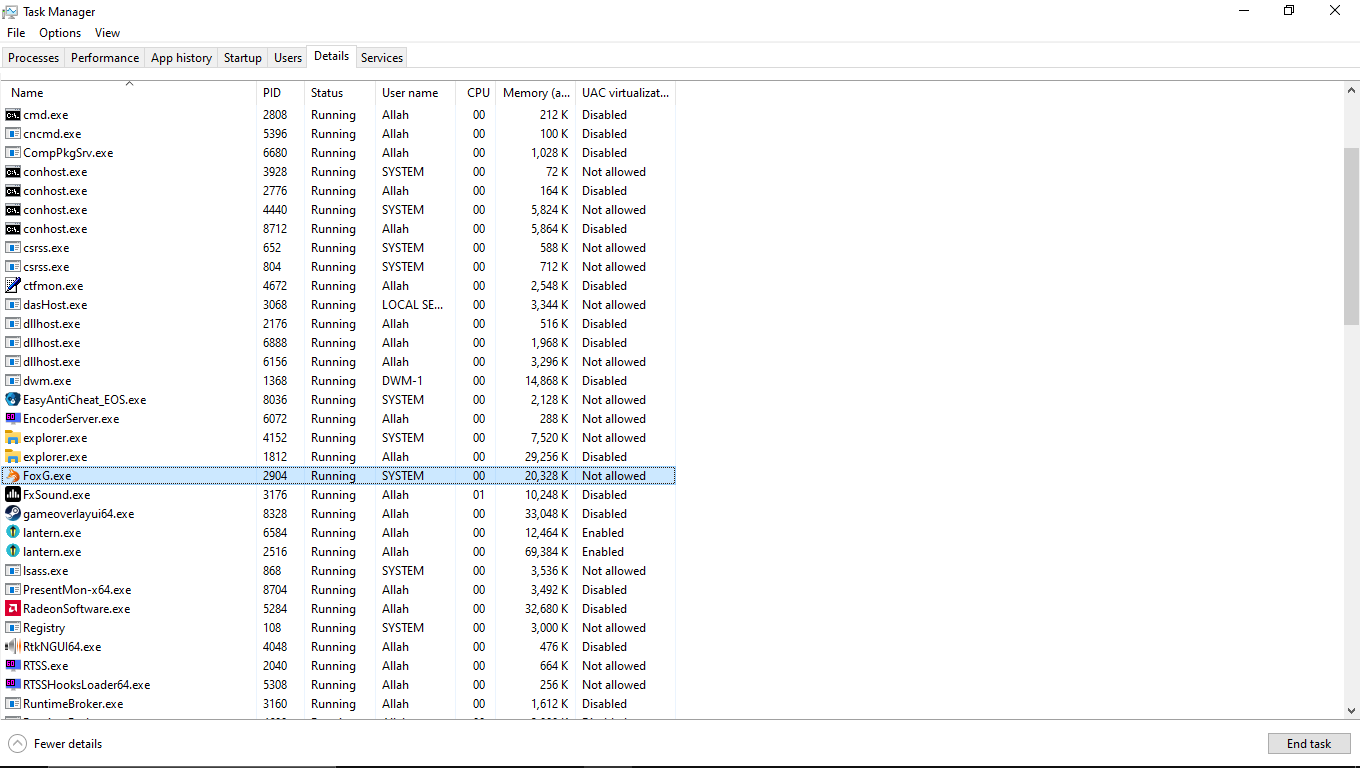
Task: Sort by the CPU column header
Action: 478,93
